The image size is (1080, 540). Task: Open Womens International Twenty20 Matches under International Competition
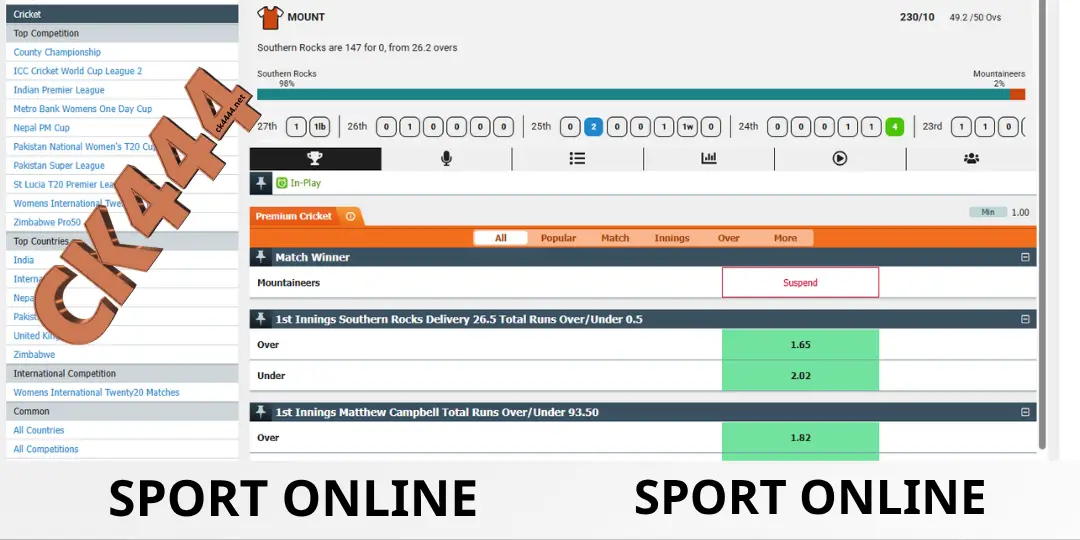pyautogui.click(x=96, y=393)
